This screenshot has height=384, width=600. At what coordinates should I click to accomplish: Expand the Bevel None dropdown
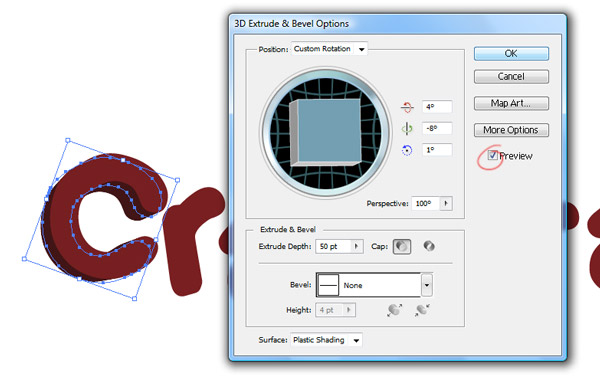coord(427,285)
